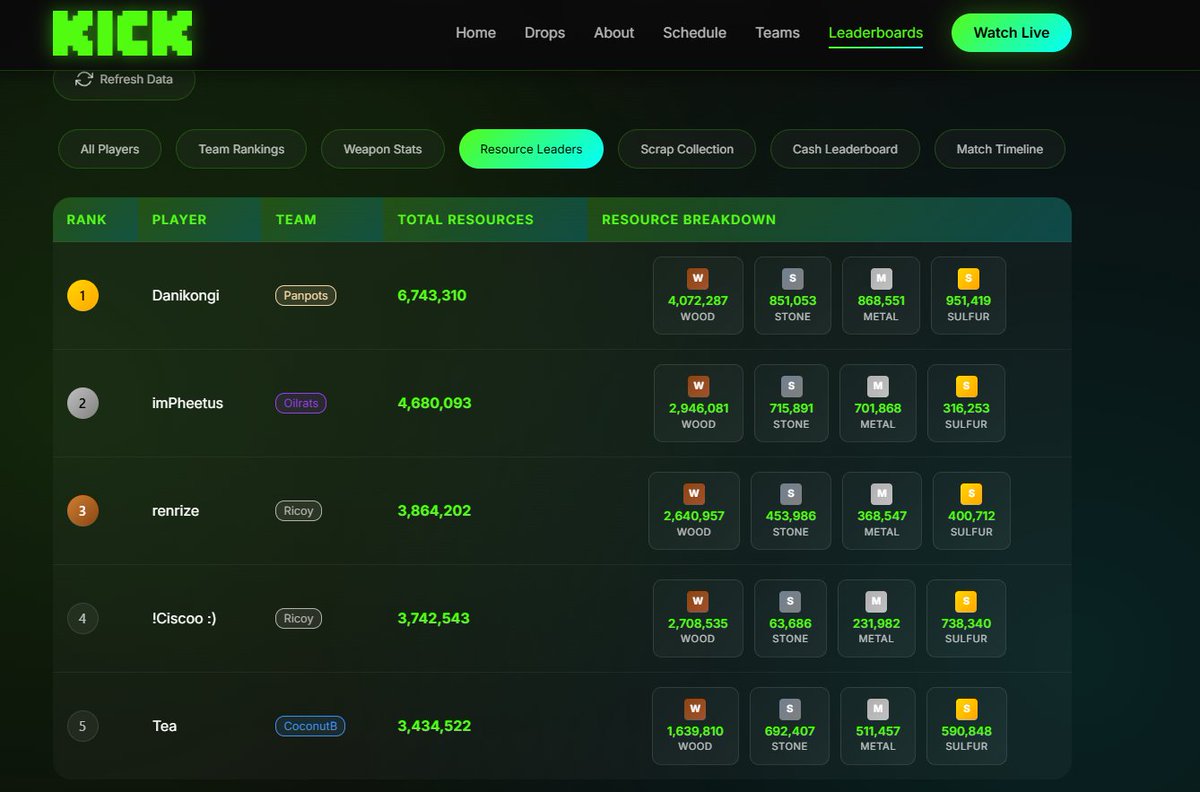
Task: Click Danikongi's wood W icon
Action: (697, 279)
